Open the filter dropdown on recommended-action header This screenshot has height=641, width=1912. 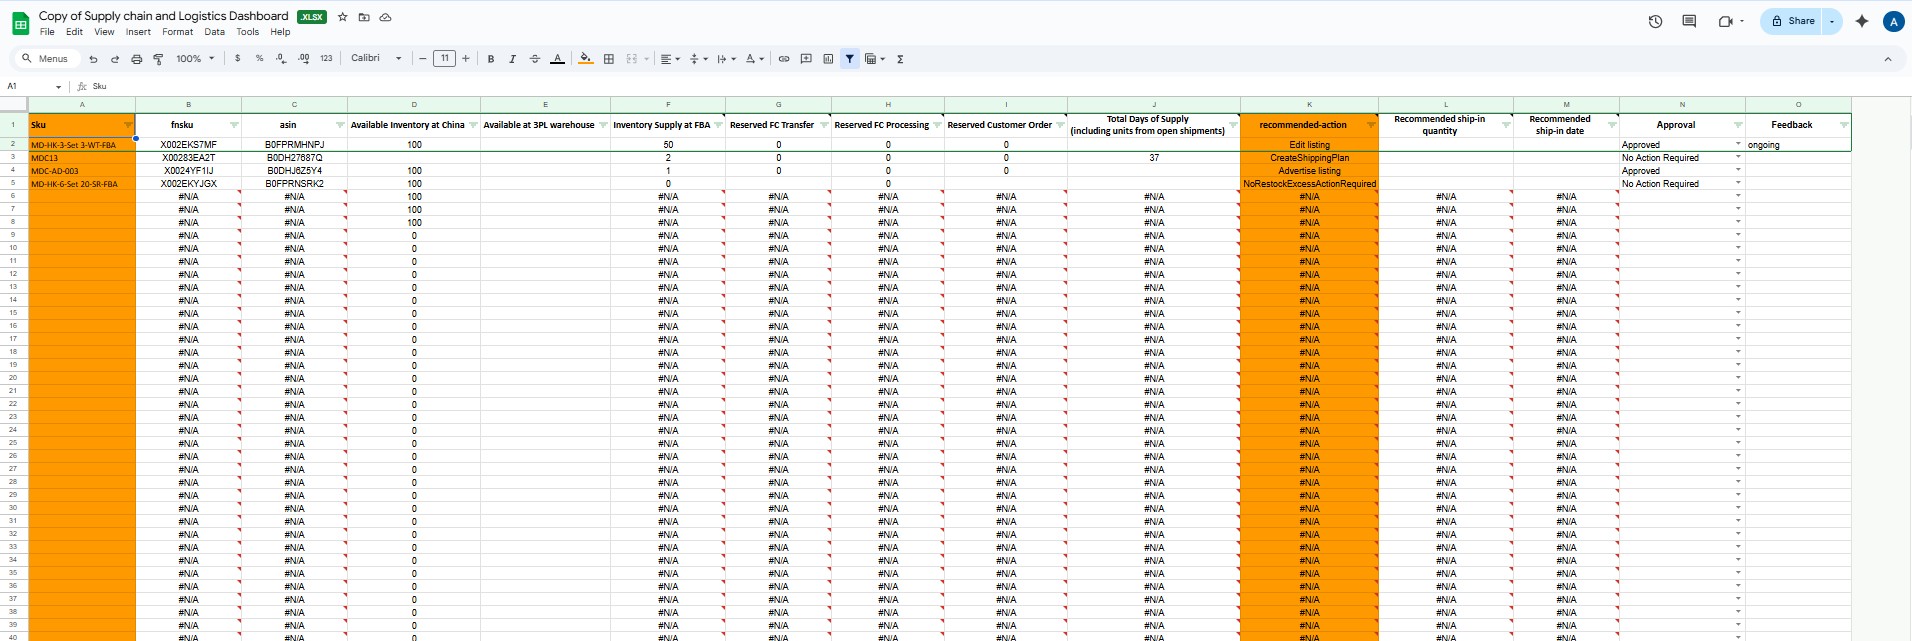tap(1370, 125)
